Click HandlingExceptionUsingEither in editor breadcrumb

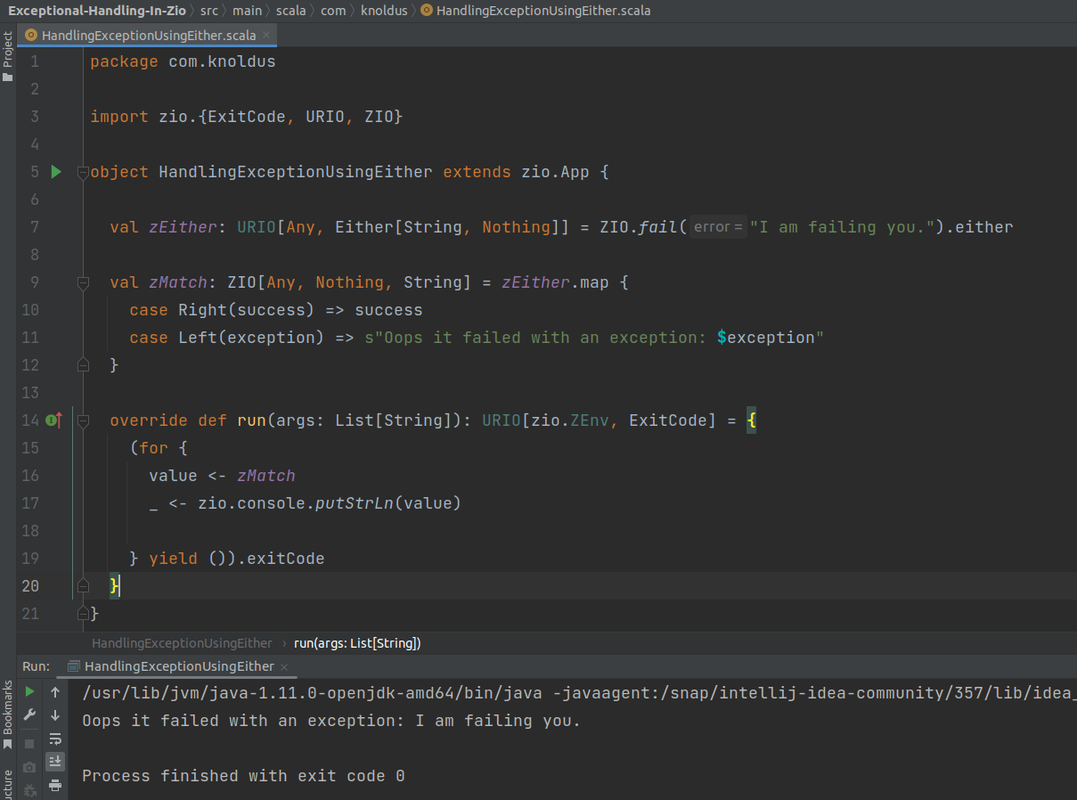(182, 643)
